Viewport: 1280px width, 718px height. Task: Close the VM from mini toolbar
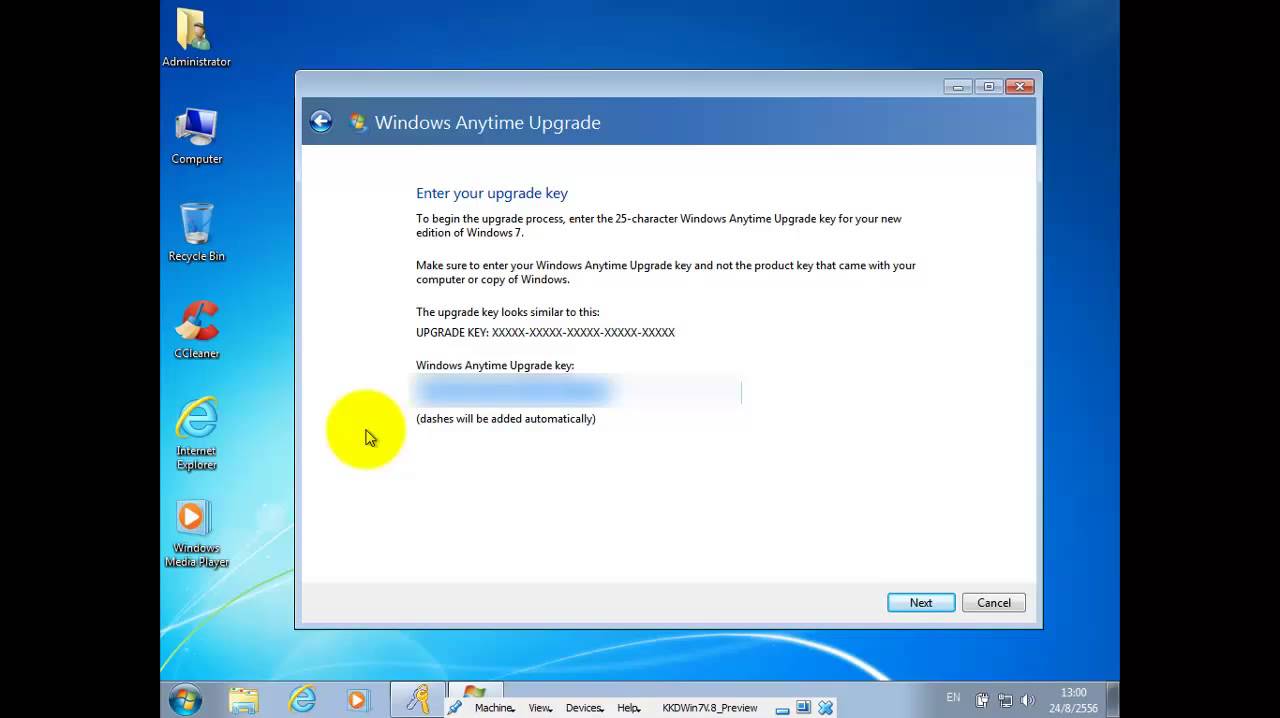825,707
